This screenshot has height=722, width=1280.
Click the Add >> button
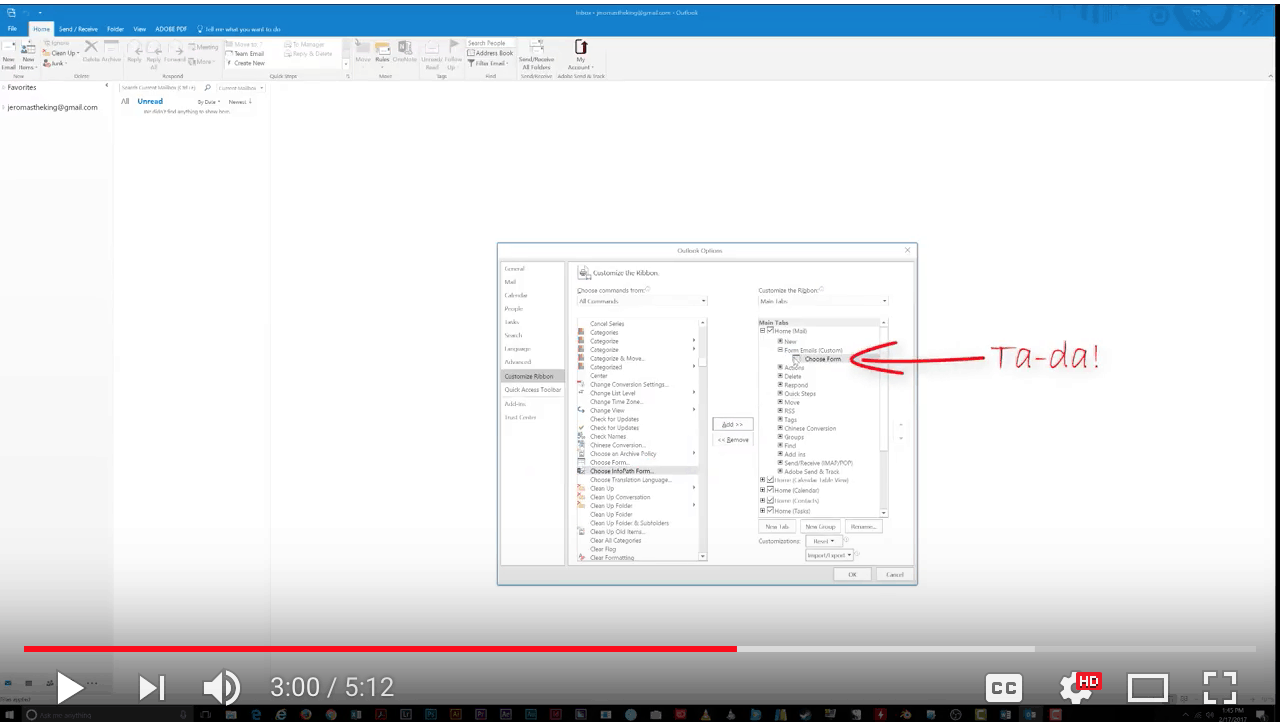coord(733,425)
